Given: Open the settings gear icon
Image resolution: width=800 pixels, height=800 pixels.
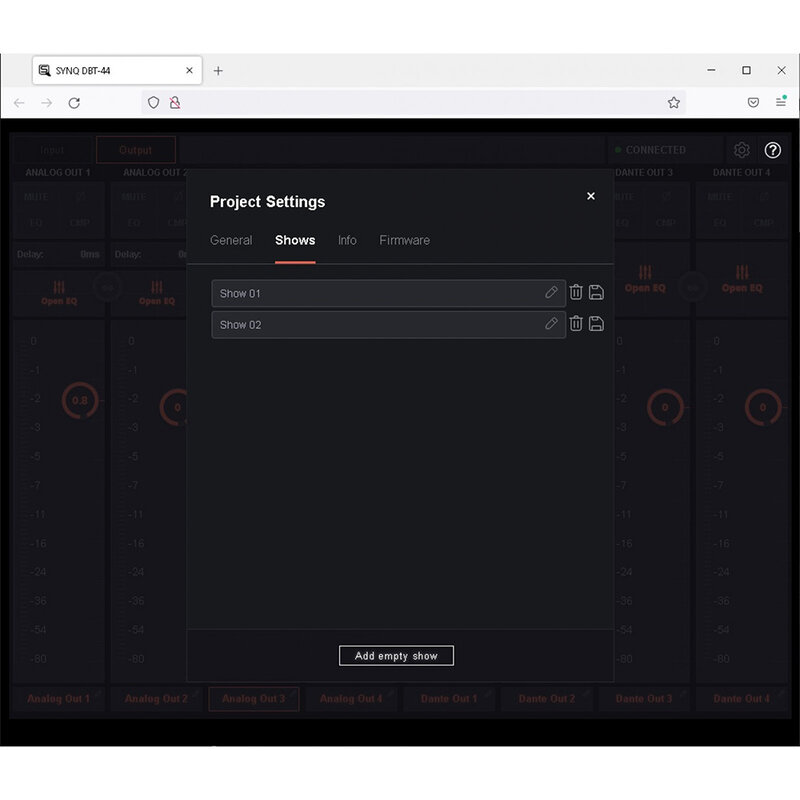Looking at the screenshot, I should (741, 150).
